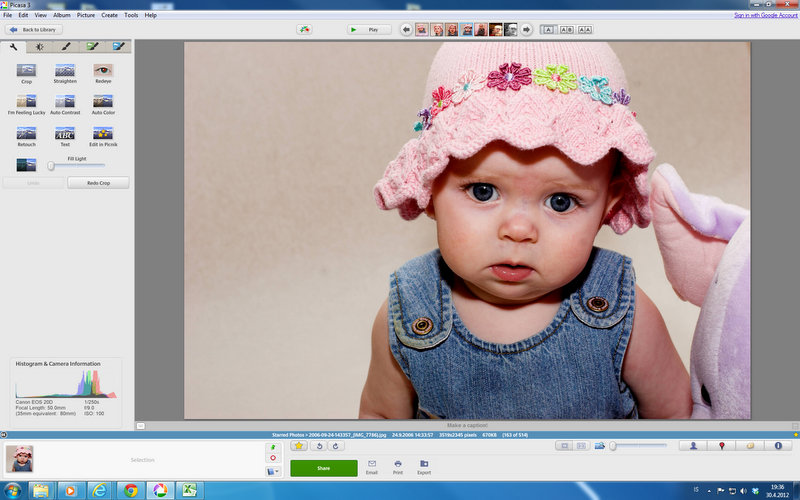Click the Email button

point(371,467)
